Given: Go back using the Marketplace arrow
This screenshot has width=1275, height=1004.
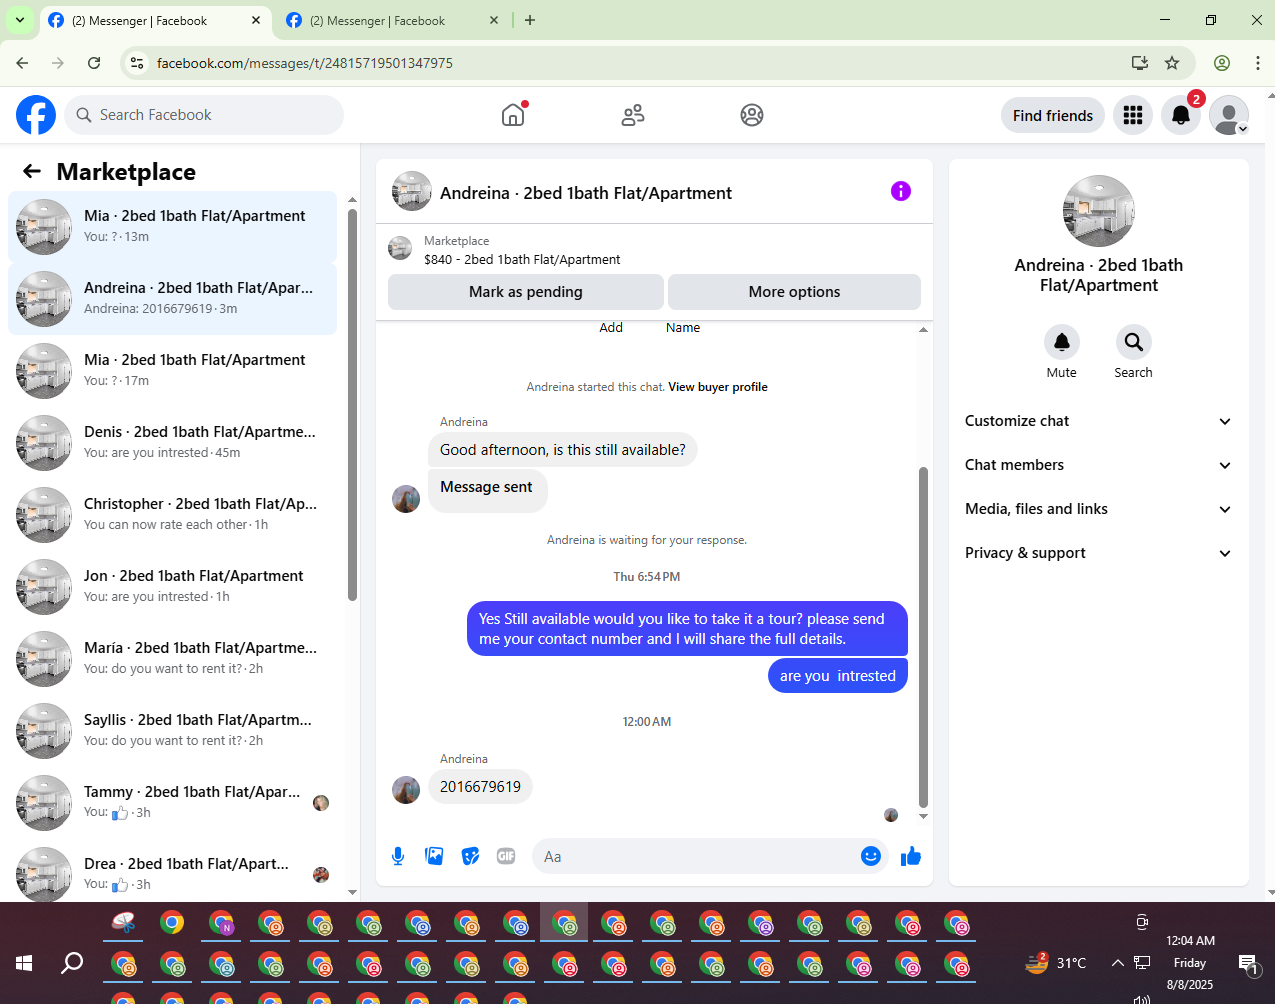Looking at the screenshot, I should [x=32, y=171].
